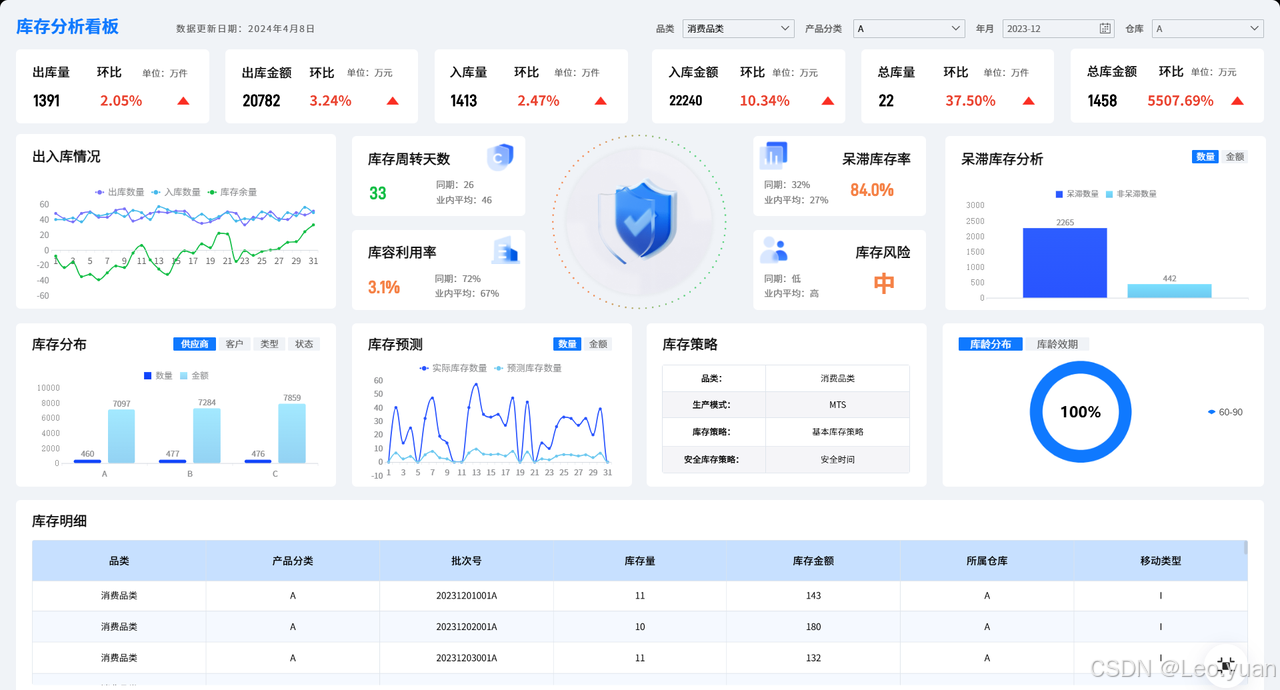Viewport: 1280px width, 690px height.
Task: Click the 移动类型 column header
Action: click(1160, 561)
